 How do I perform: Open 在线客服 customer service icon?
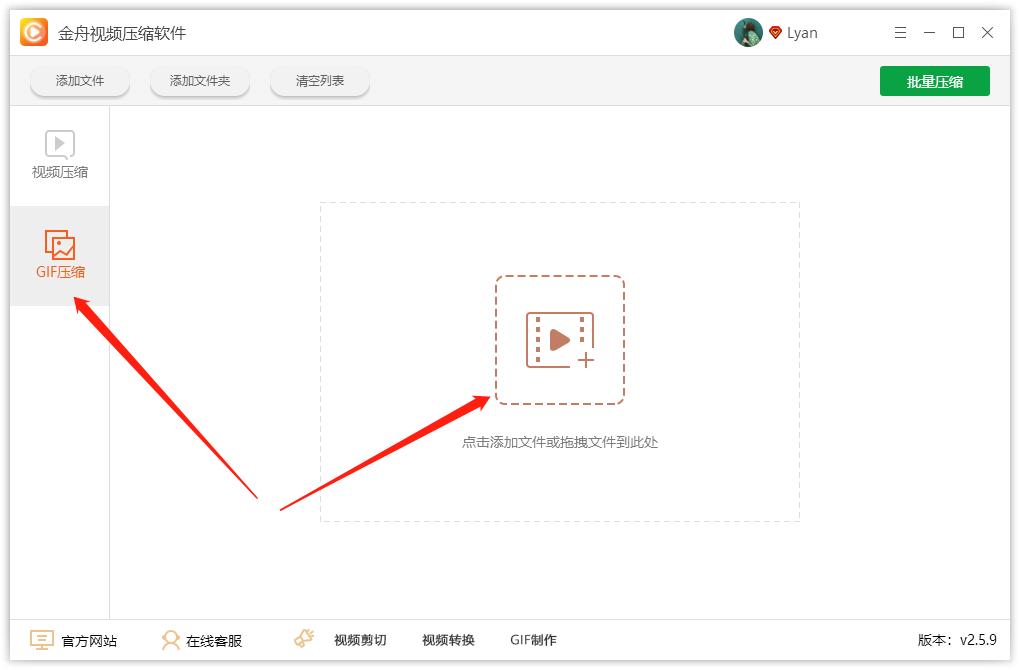coord(172,639)
